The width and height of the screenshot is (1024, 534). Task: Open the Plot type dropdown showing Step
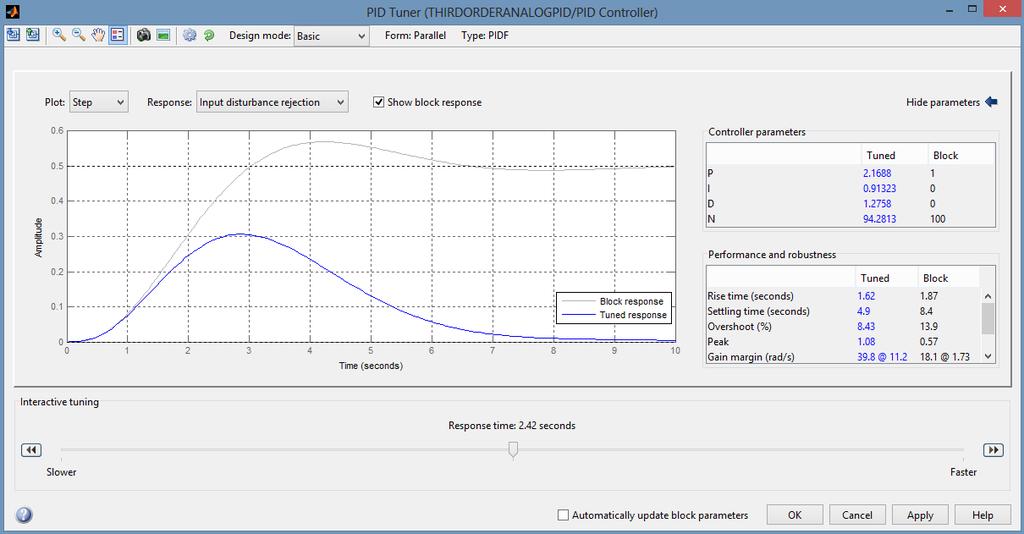pos(99,102)
